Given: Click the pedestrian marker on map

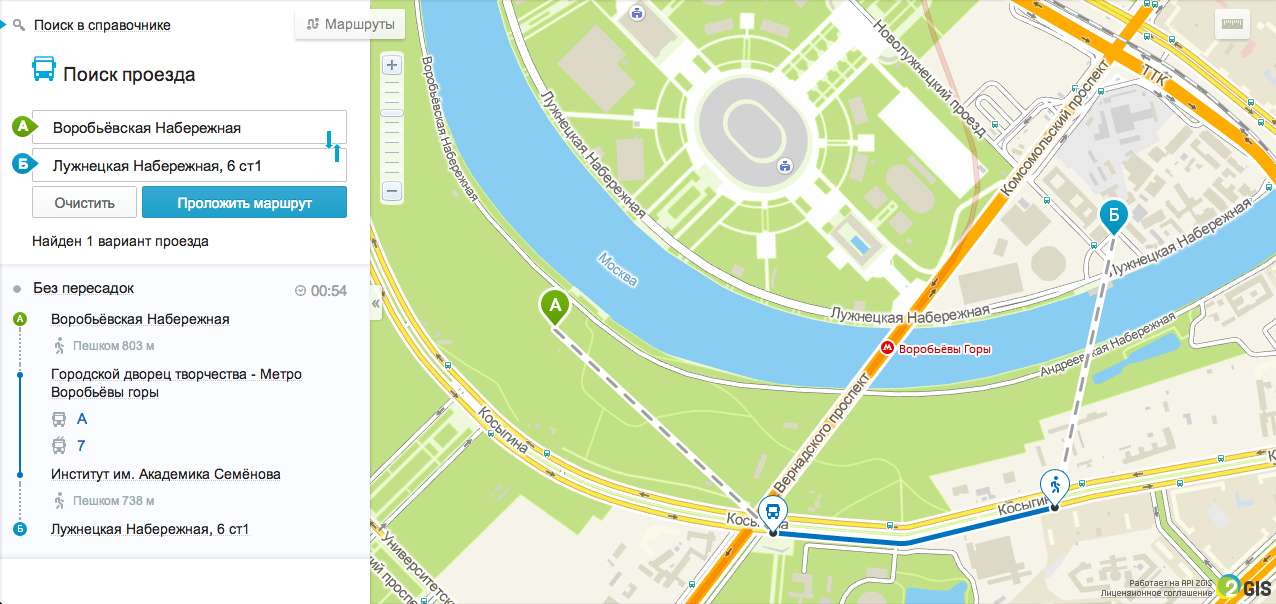Looking at the screenshot, I should pyautogui.click(x=1054, y=485).
